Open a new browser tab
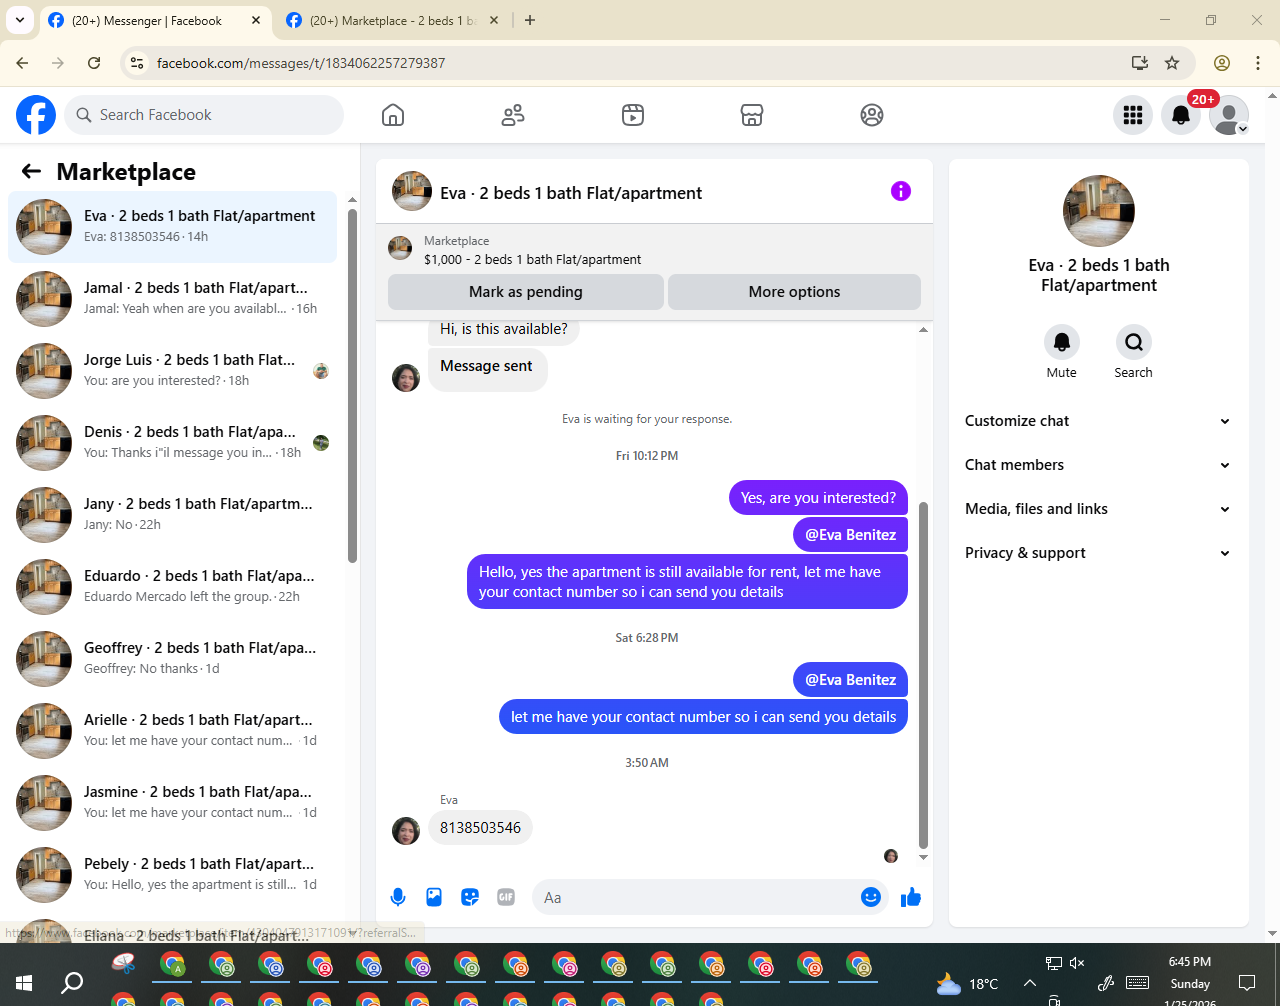 530,20
